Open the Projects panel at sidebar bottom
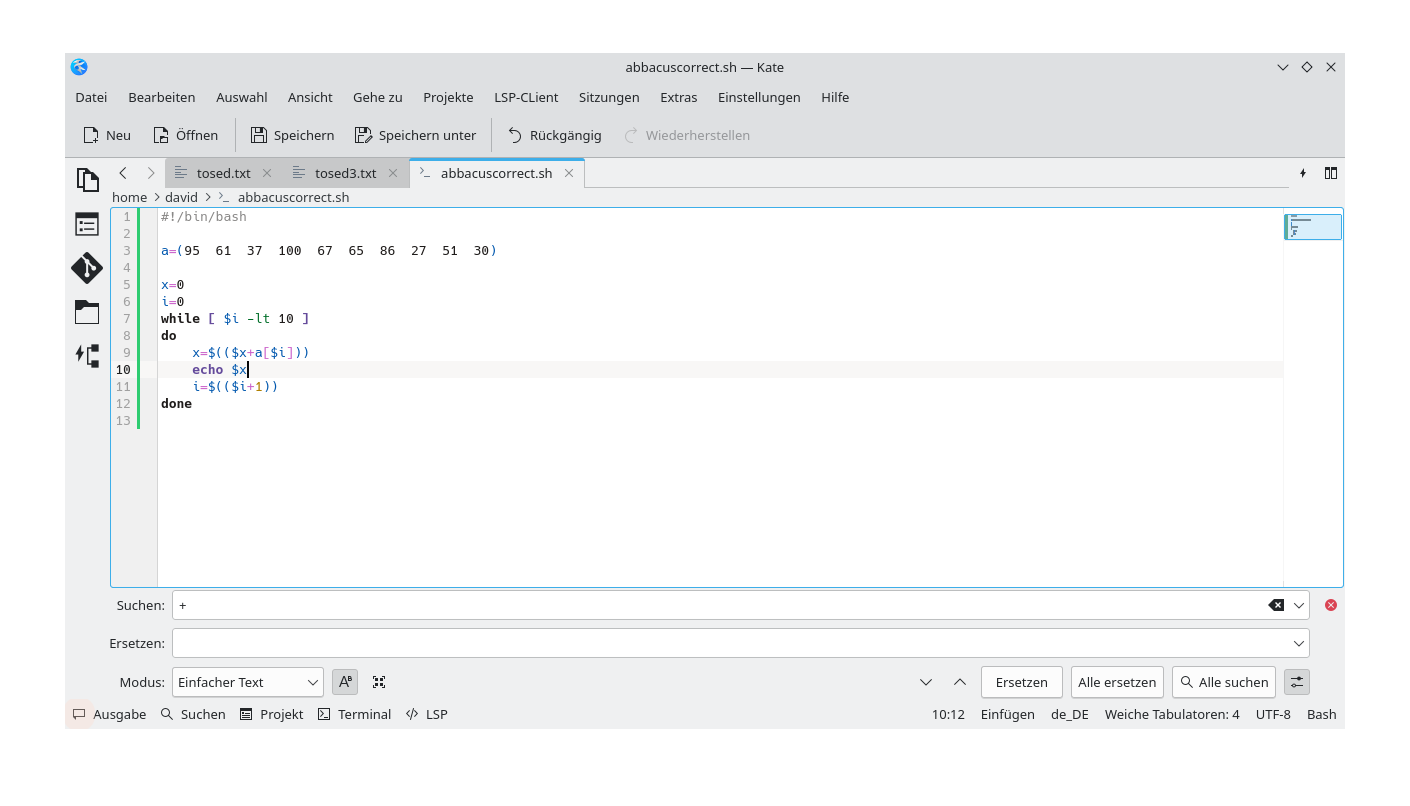The image size is (1410, 806). 87,356
